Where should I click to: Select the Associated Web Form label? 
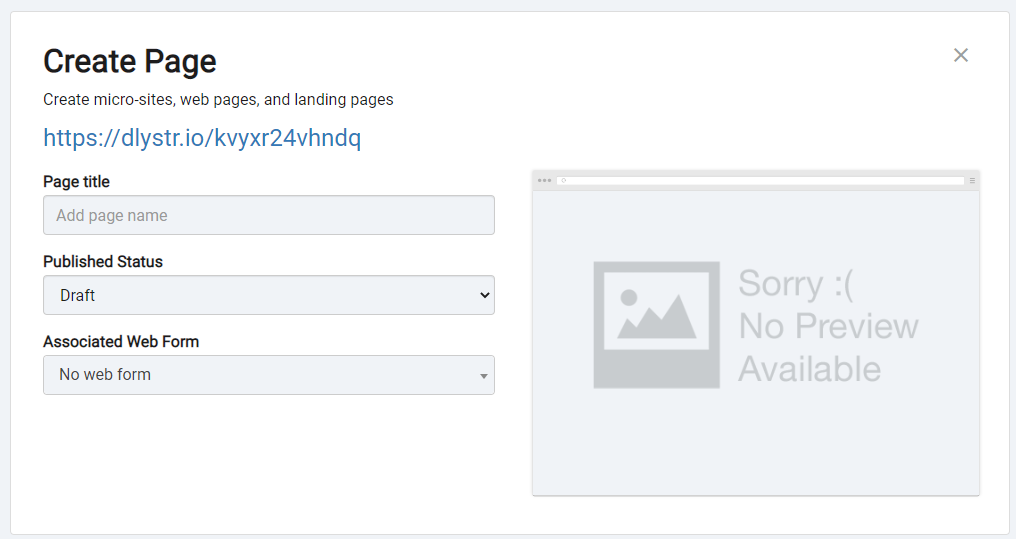(121, 341)
